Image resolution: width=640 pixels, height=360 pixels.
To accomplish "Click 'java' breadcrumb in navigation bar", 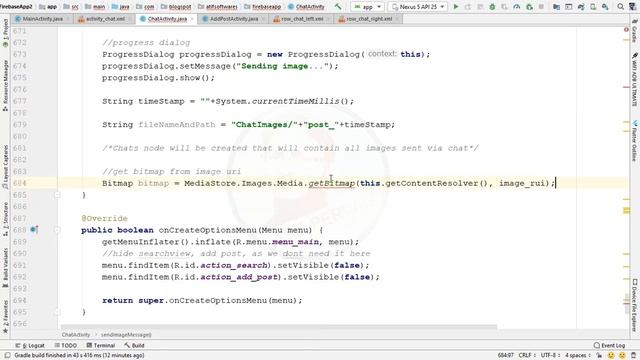I will (120, 7).
